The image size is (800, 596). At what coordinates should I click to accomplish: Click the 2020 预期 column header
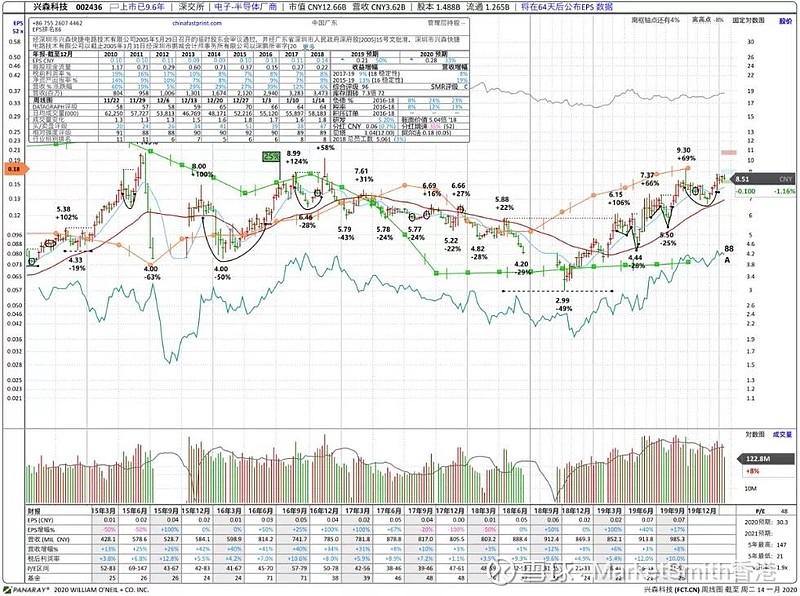(x=434, y=54)
